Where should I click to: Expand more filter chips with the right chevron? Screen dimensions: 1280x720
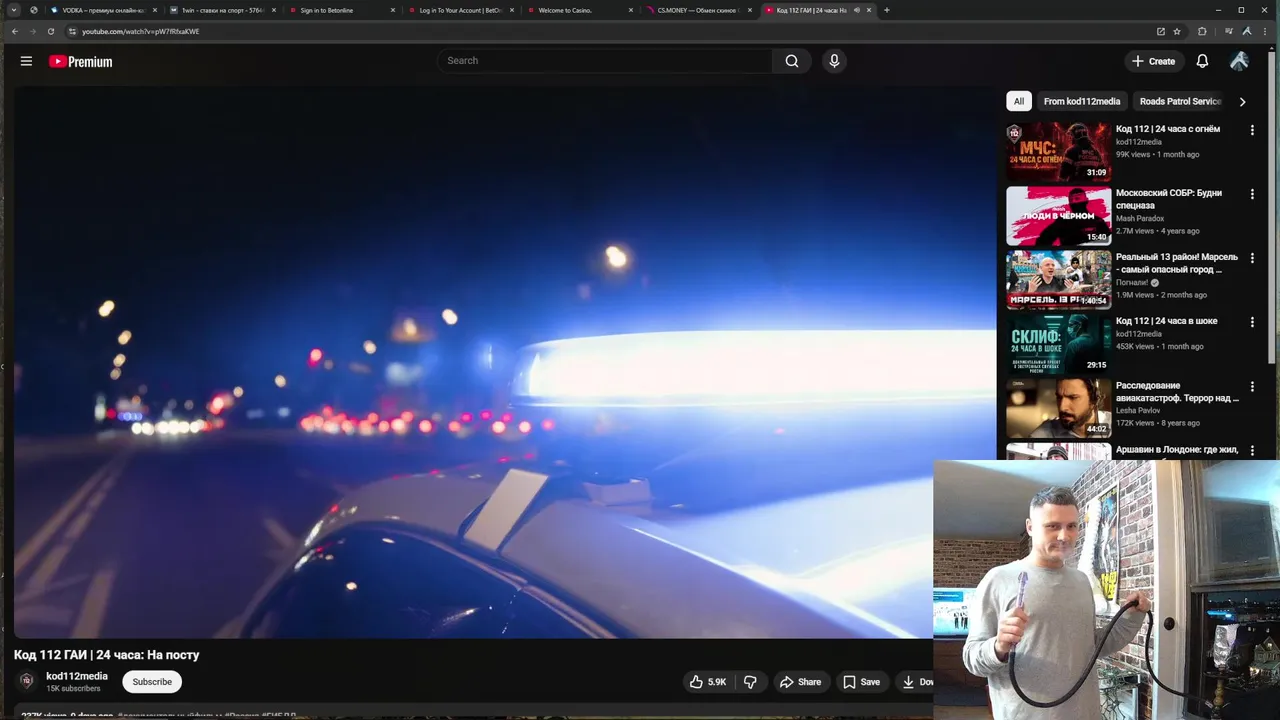point(1242,101)
